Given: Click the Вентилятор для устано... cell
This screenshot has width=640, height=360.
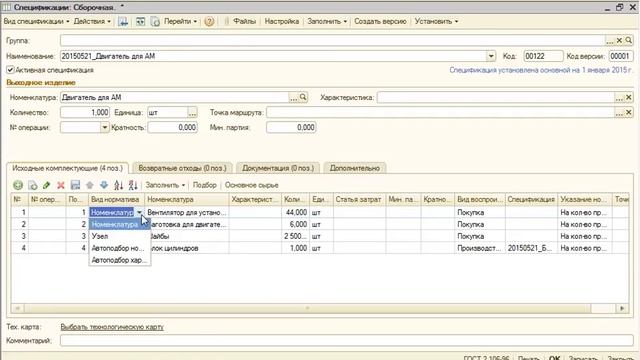Looking at the screenshot, I should point(187,212).
